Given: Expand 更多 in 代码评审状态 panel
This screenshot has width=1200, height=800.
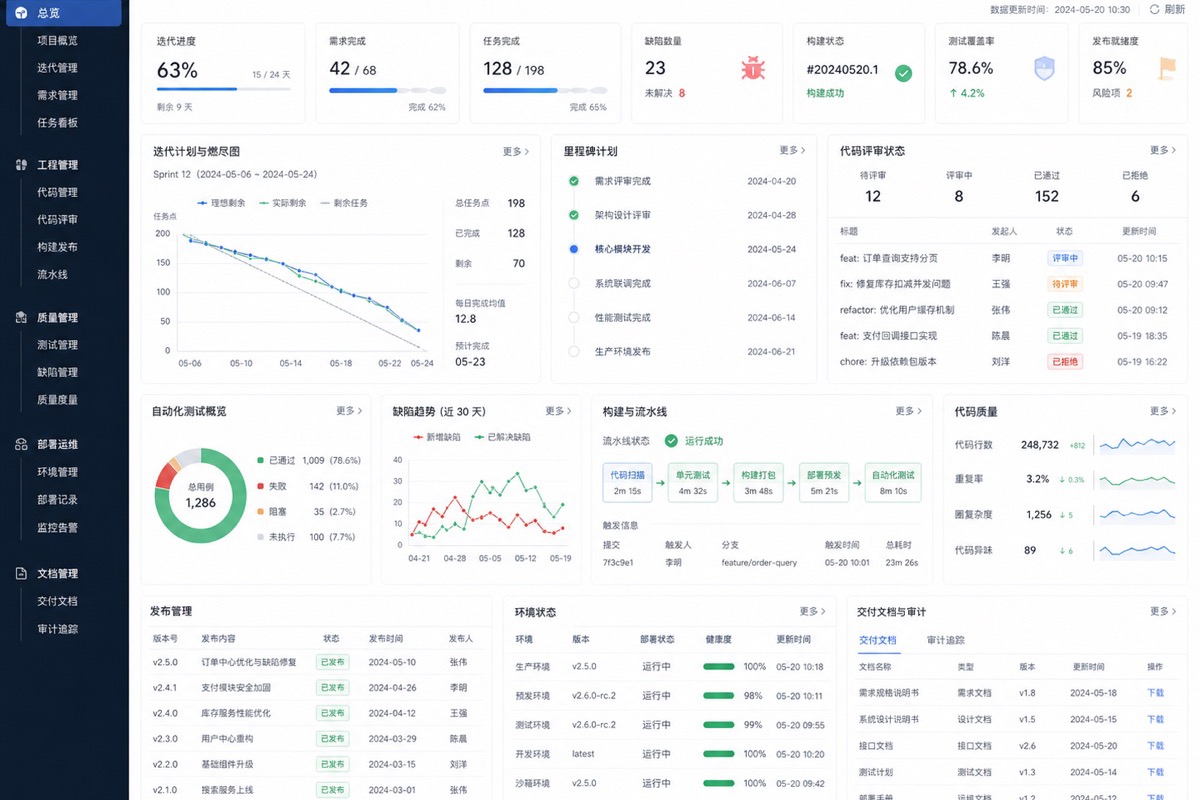Looking at the screenshot, I should pyautogui.click(x=1162, y=151).
